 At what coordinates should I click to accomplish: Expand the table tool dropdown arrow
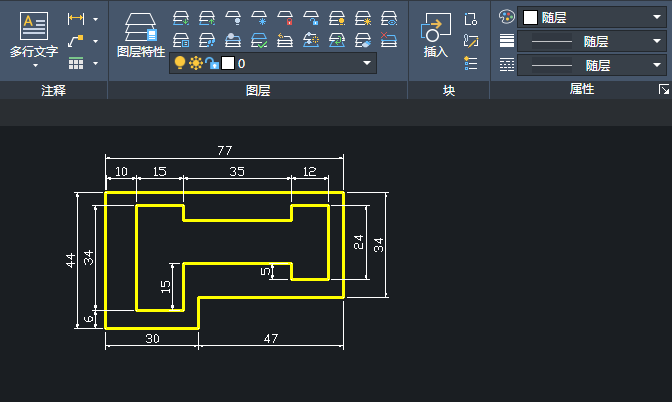pyautogui.click(x=96, y=64)
